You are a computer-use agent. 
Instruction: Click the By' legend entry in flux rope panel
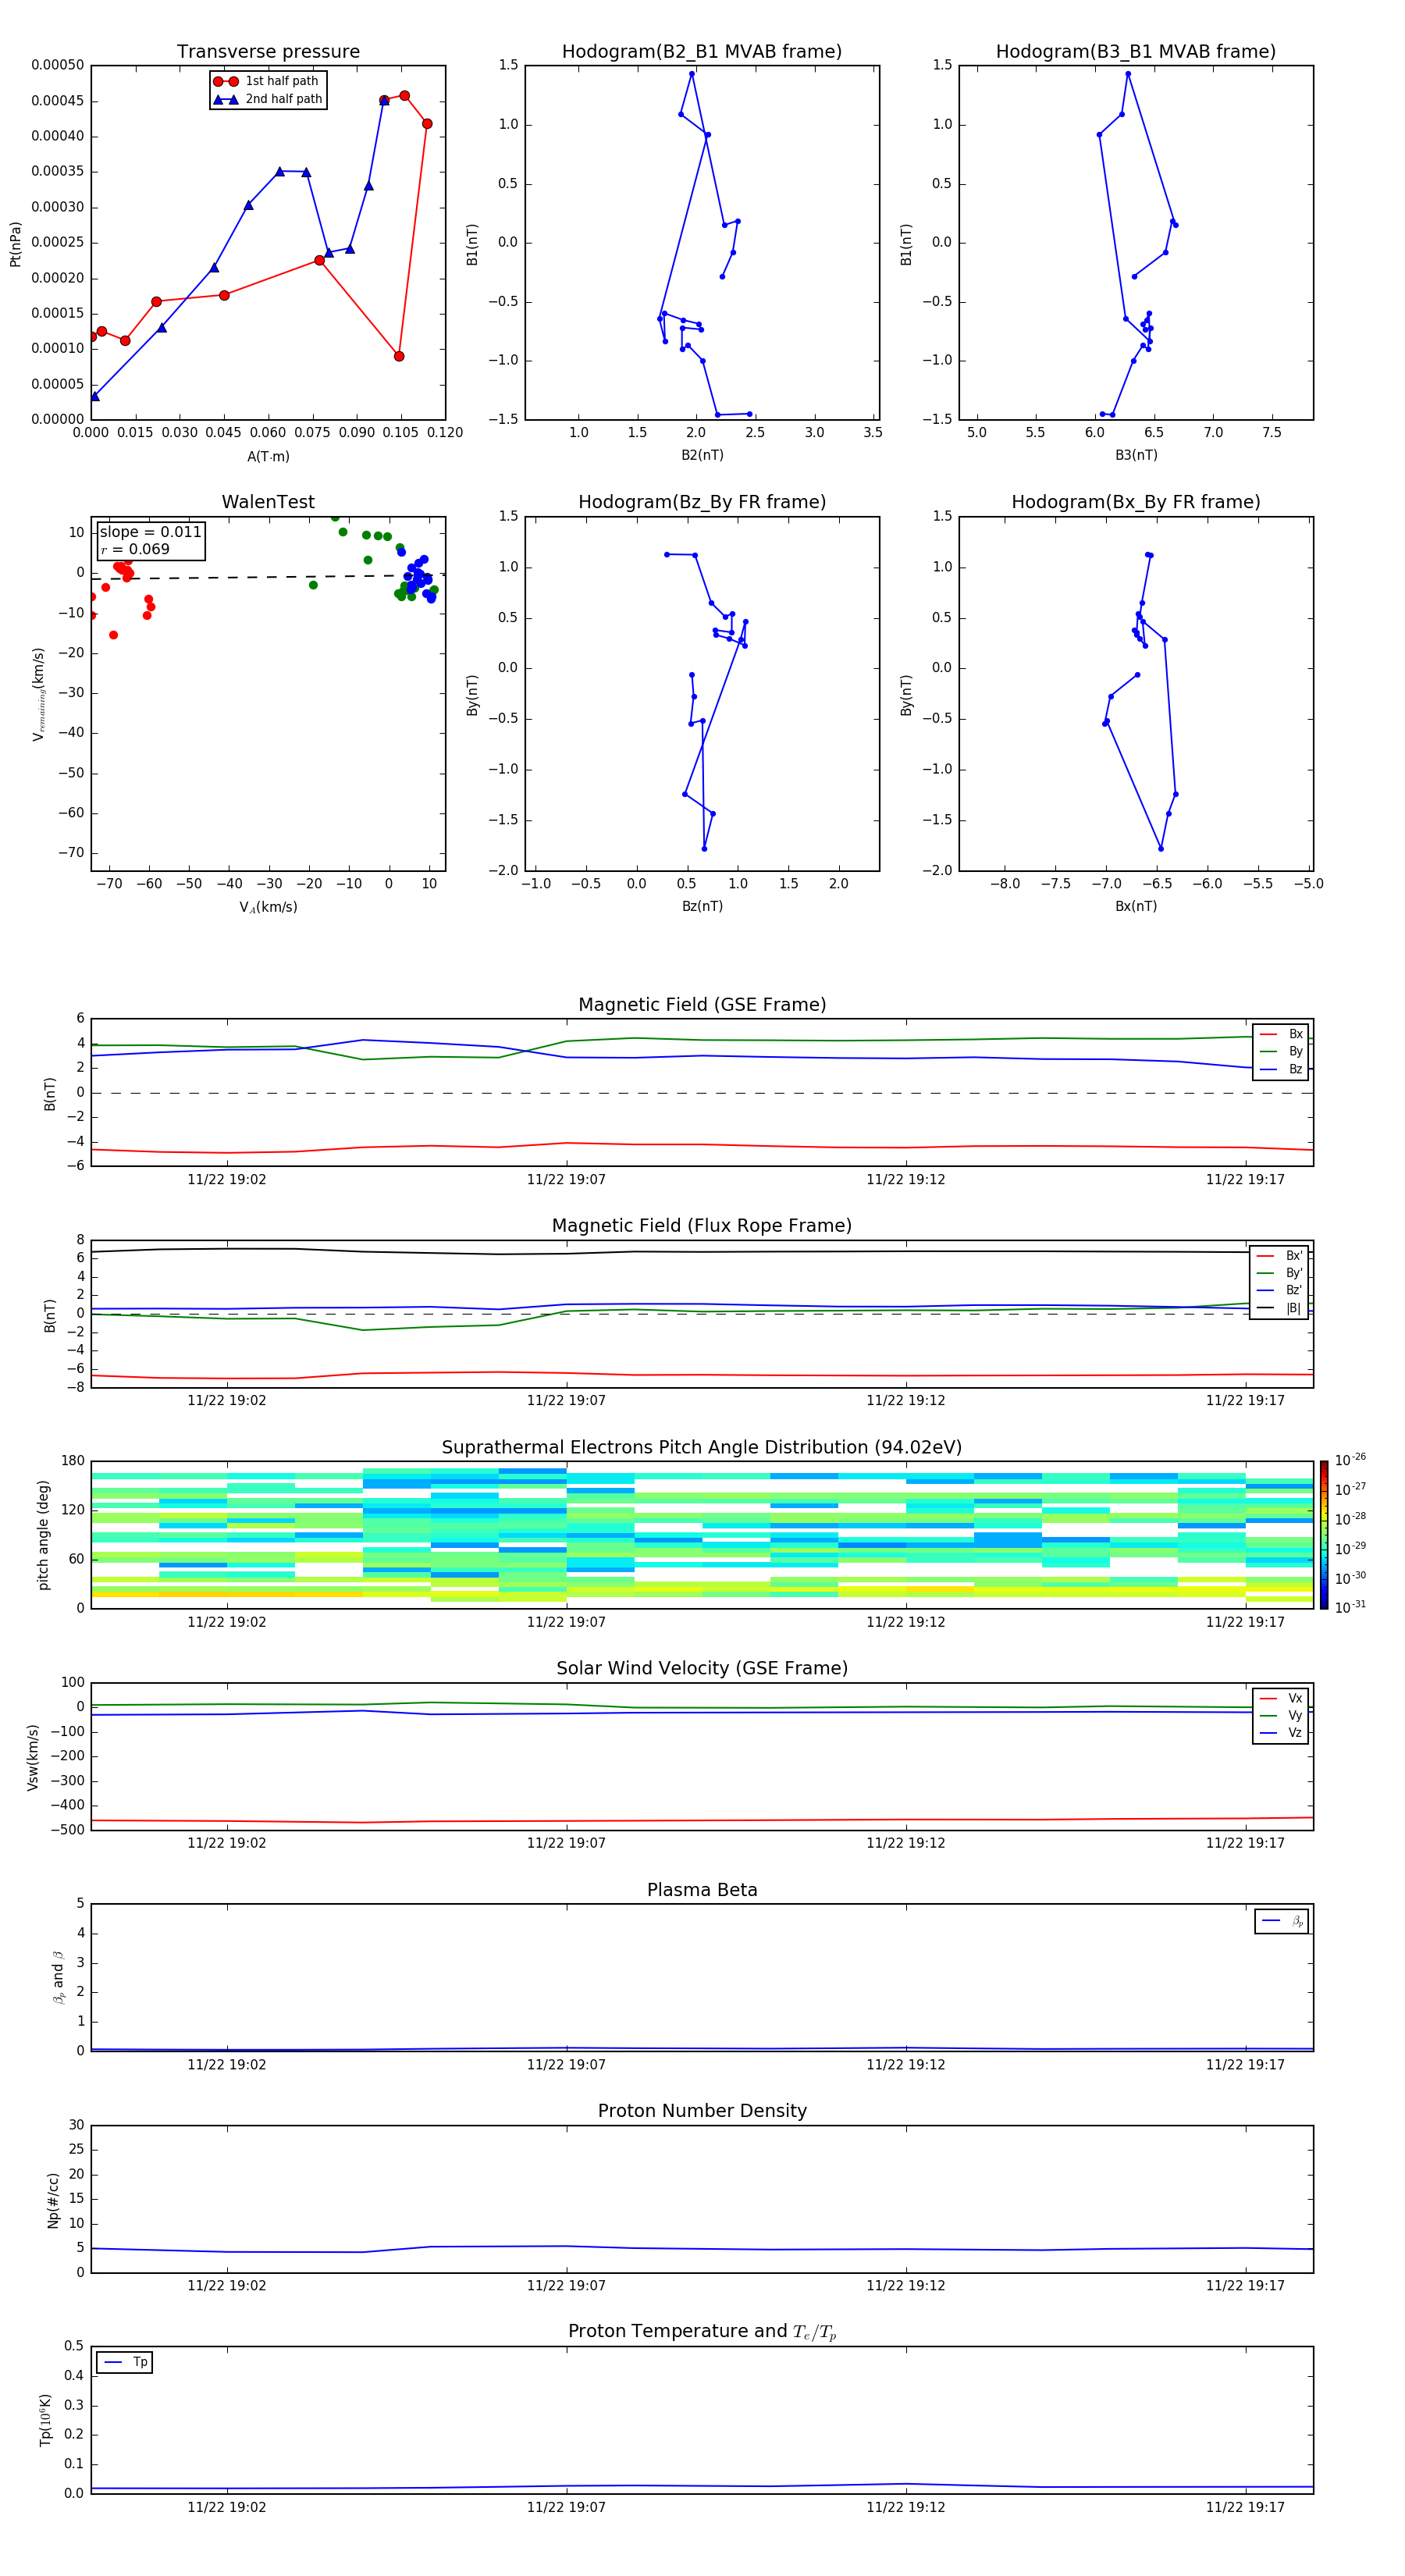pos(1279,1273)
